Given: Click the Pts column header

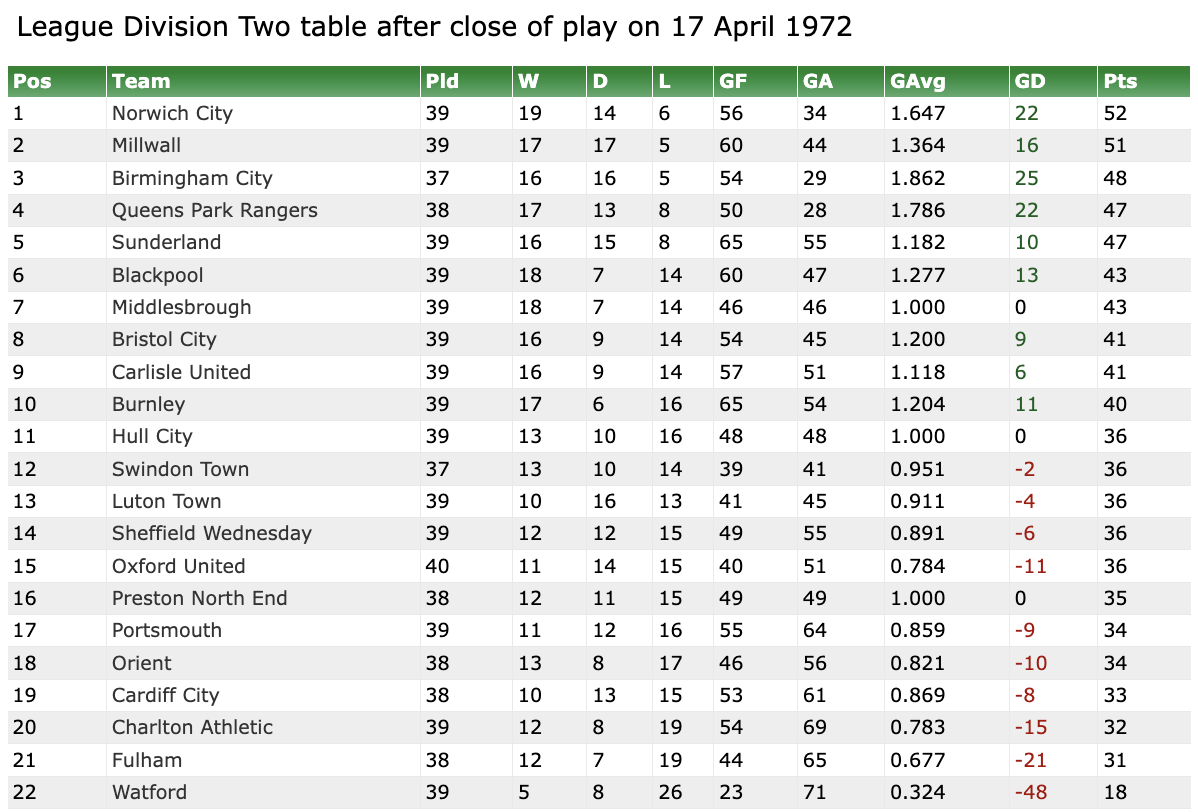Looking at the screenshot, I should pyautogui.click(x=1119, y=82).
